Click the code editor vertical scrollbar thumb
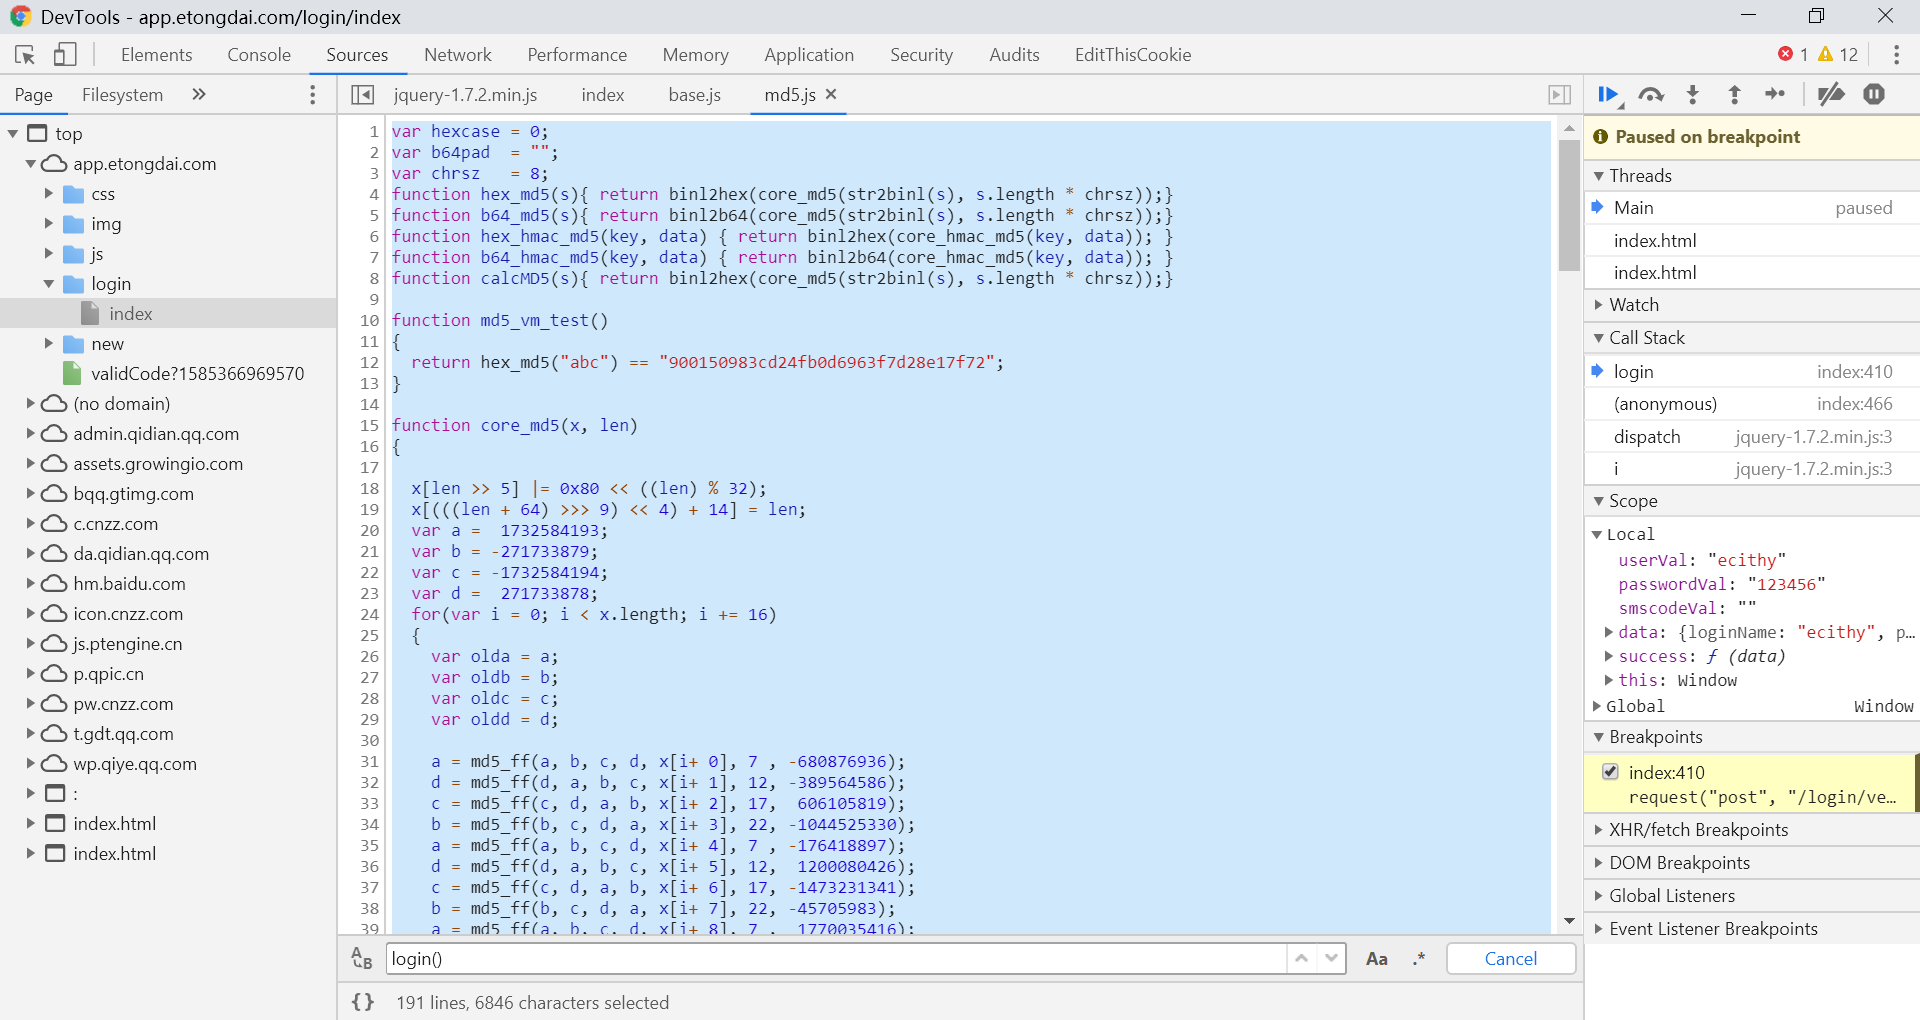1920x1020 pixels. point(1569,204)
